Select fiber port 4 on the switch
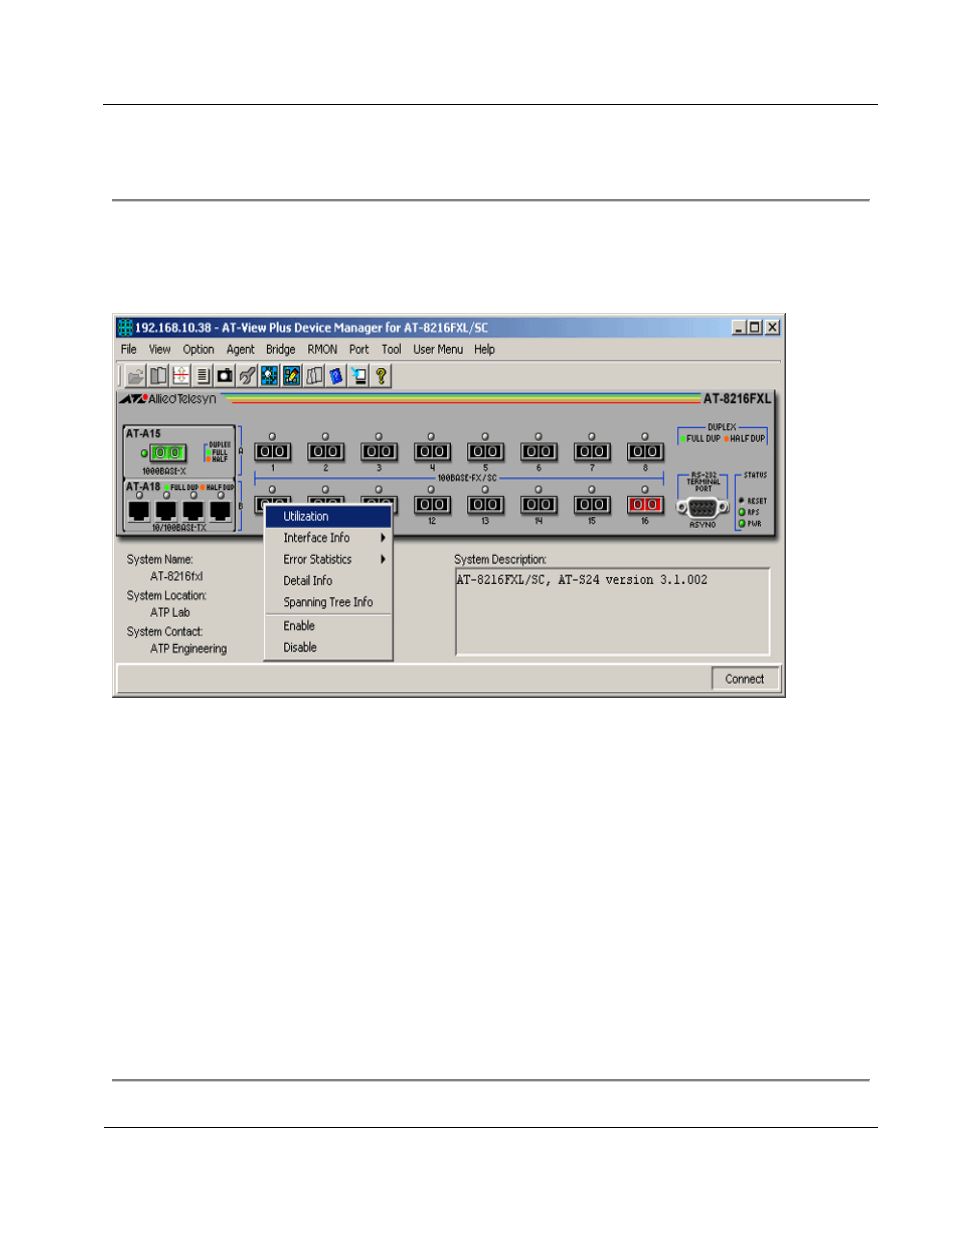The height and width of the screenshot is (1235, 954). click(432, 452)
